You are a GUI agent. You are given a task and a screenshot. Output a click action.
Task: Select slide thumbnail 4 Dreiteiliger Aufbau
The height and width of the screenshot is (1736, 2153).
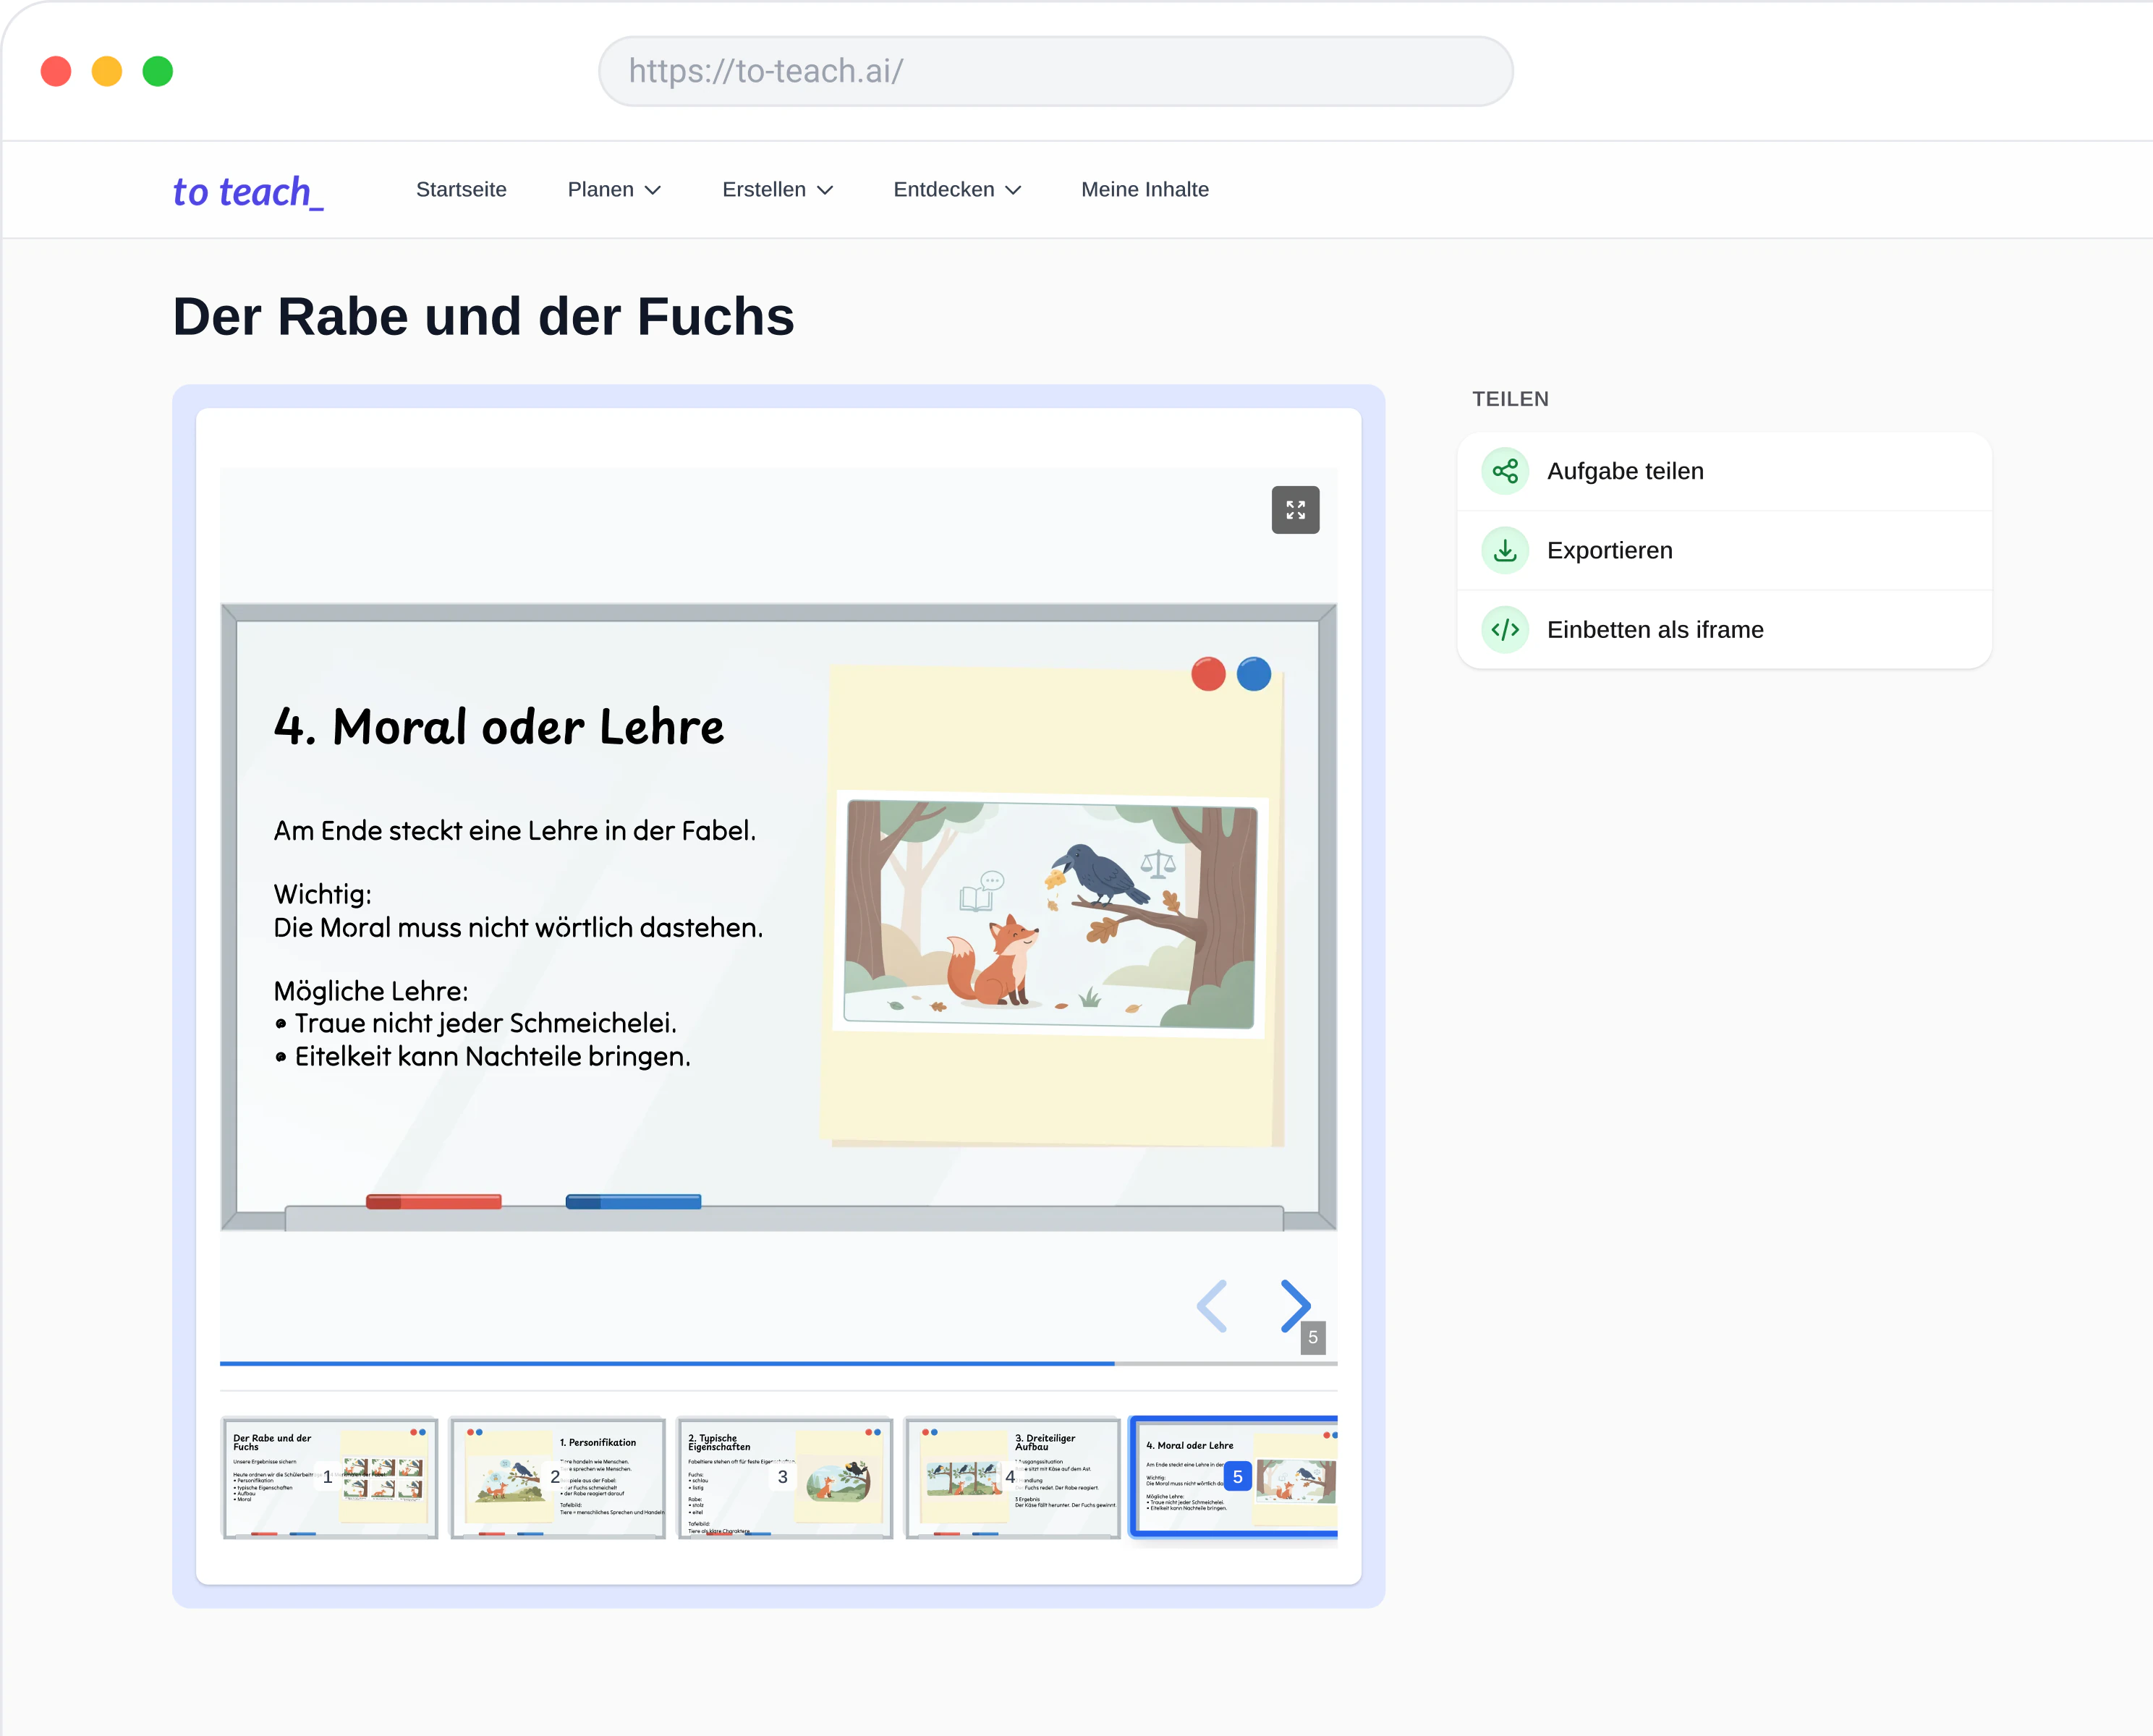(x=1012, y=1477)
